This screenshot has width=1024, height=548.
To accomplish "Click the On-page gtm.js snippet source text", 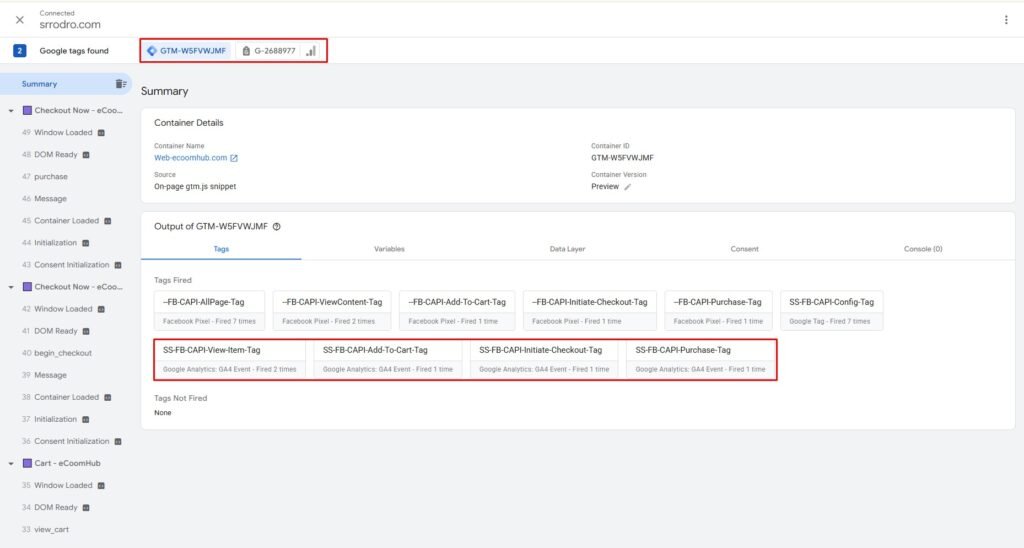I will click(195, 186).
